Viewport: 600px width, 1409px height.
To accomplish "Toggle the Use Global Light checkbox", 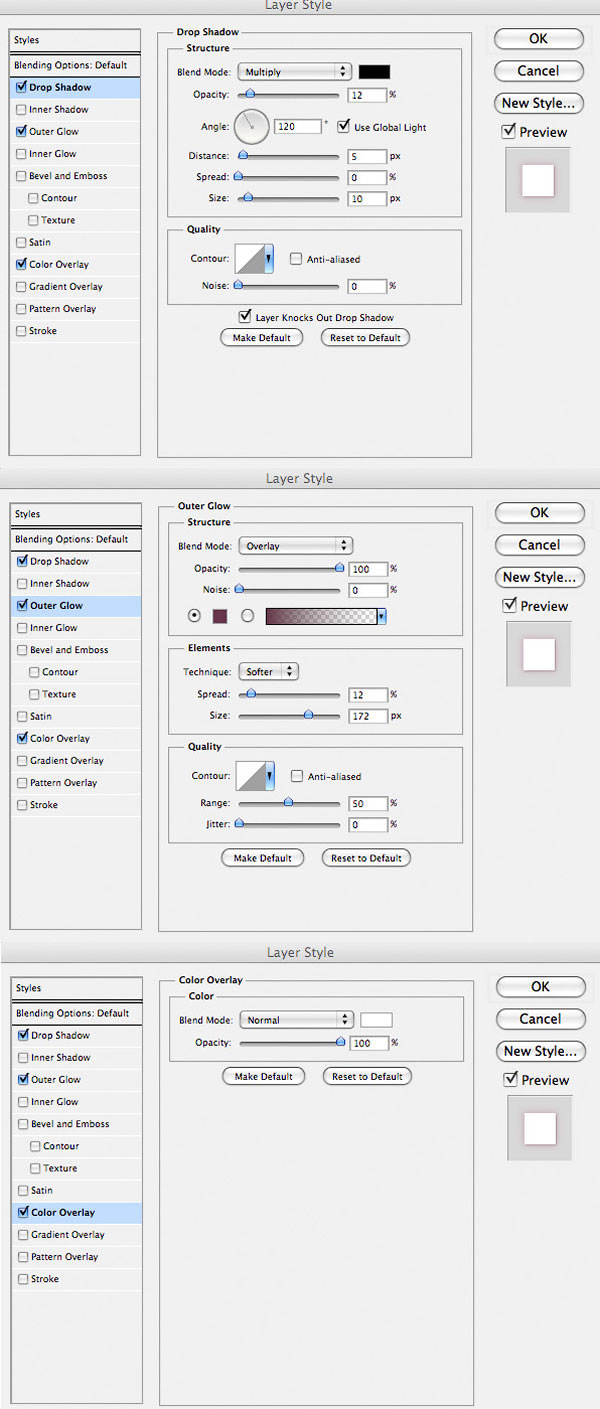I will coord(344,127).
